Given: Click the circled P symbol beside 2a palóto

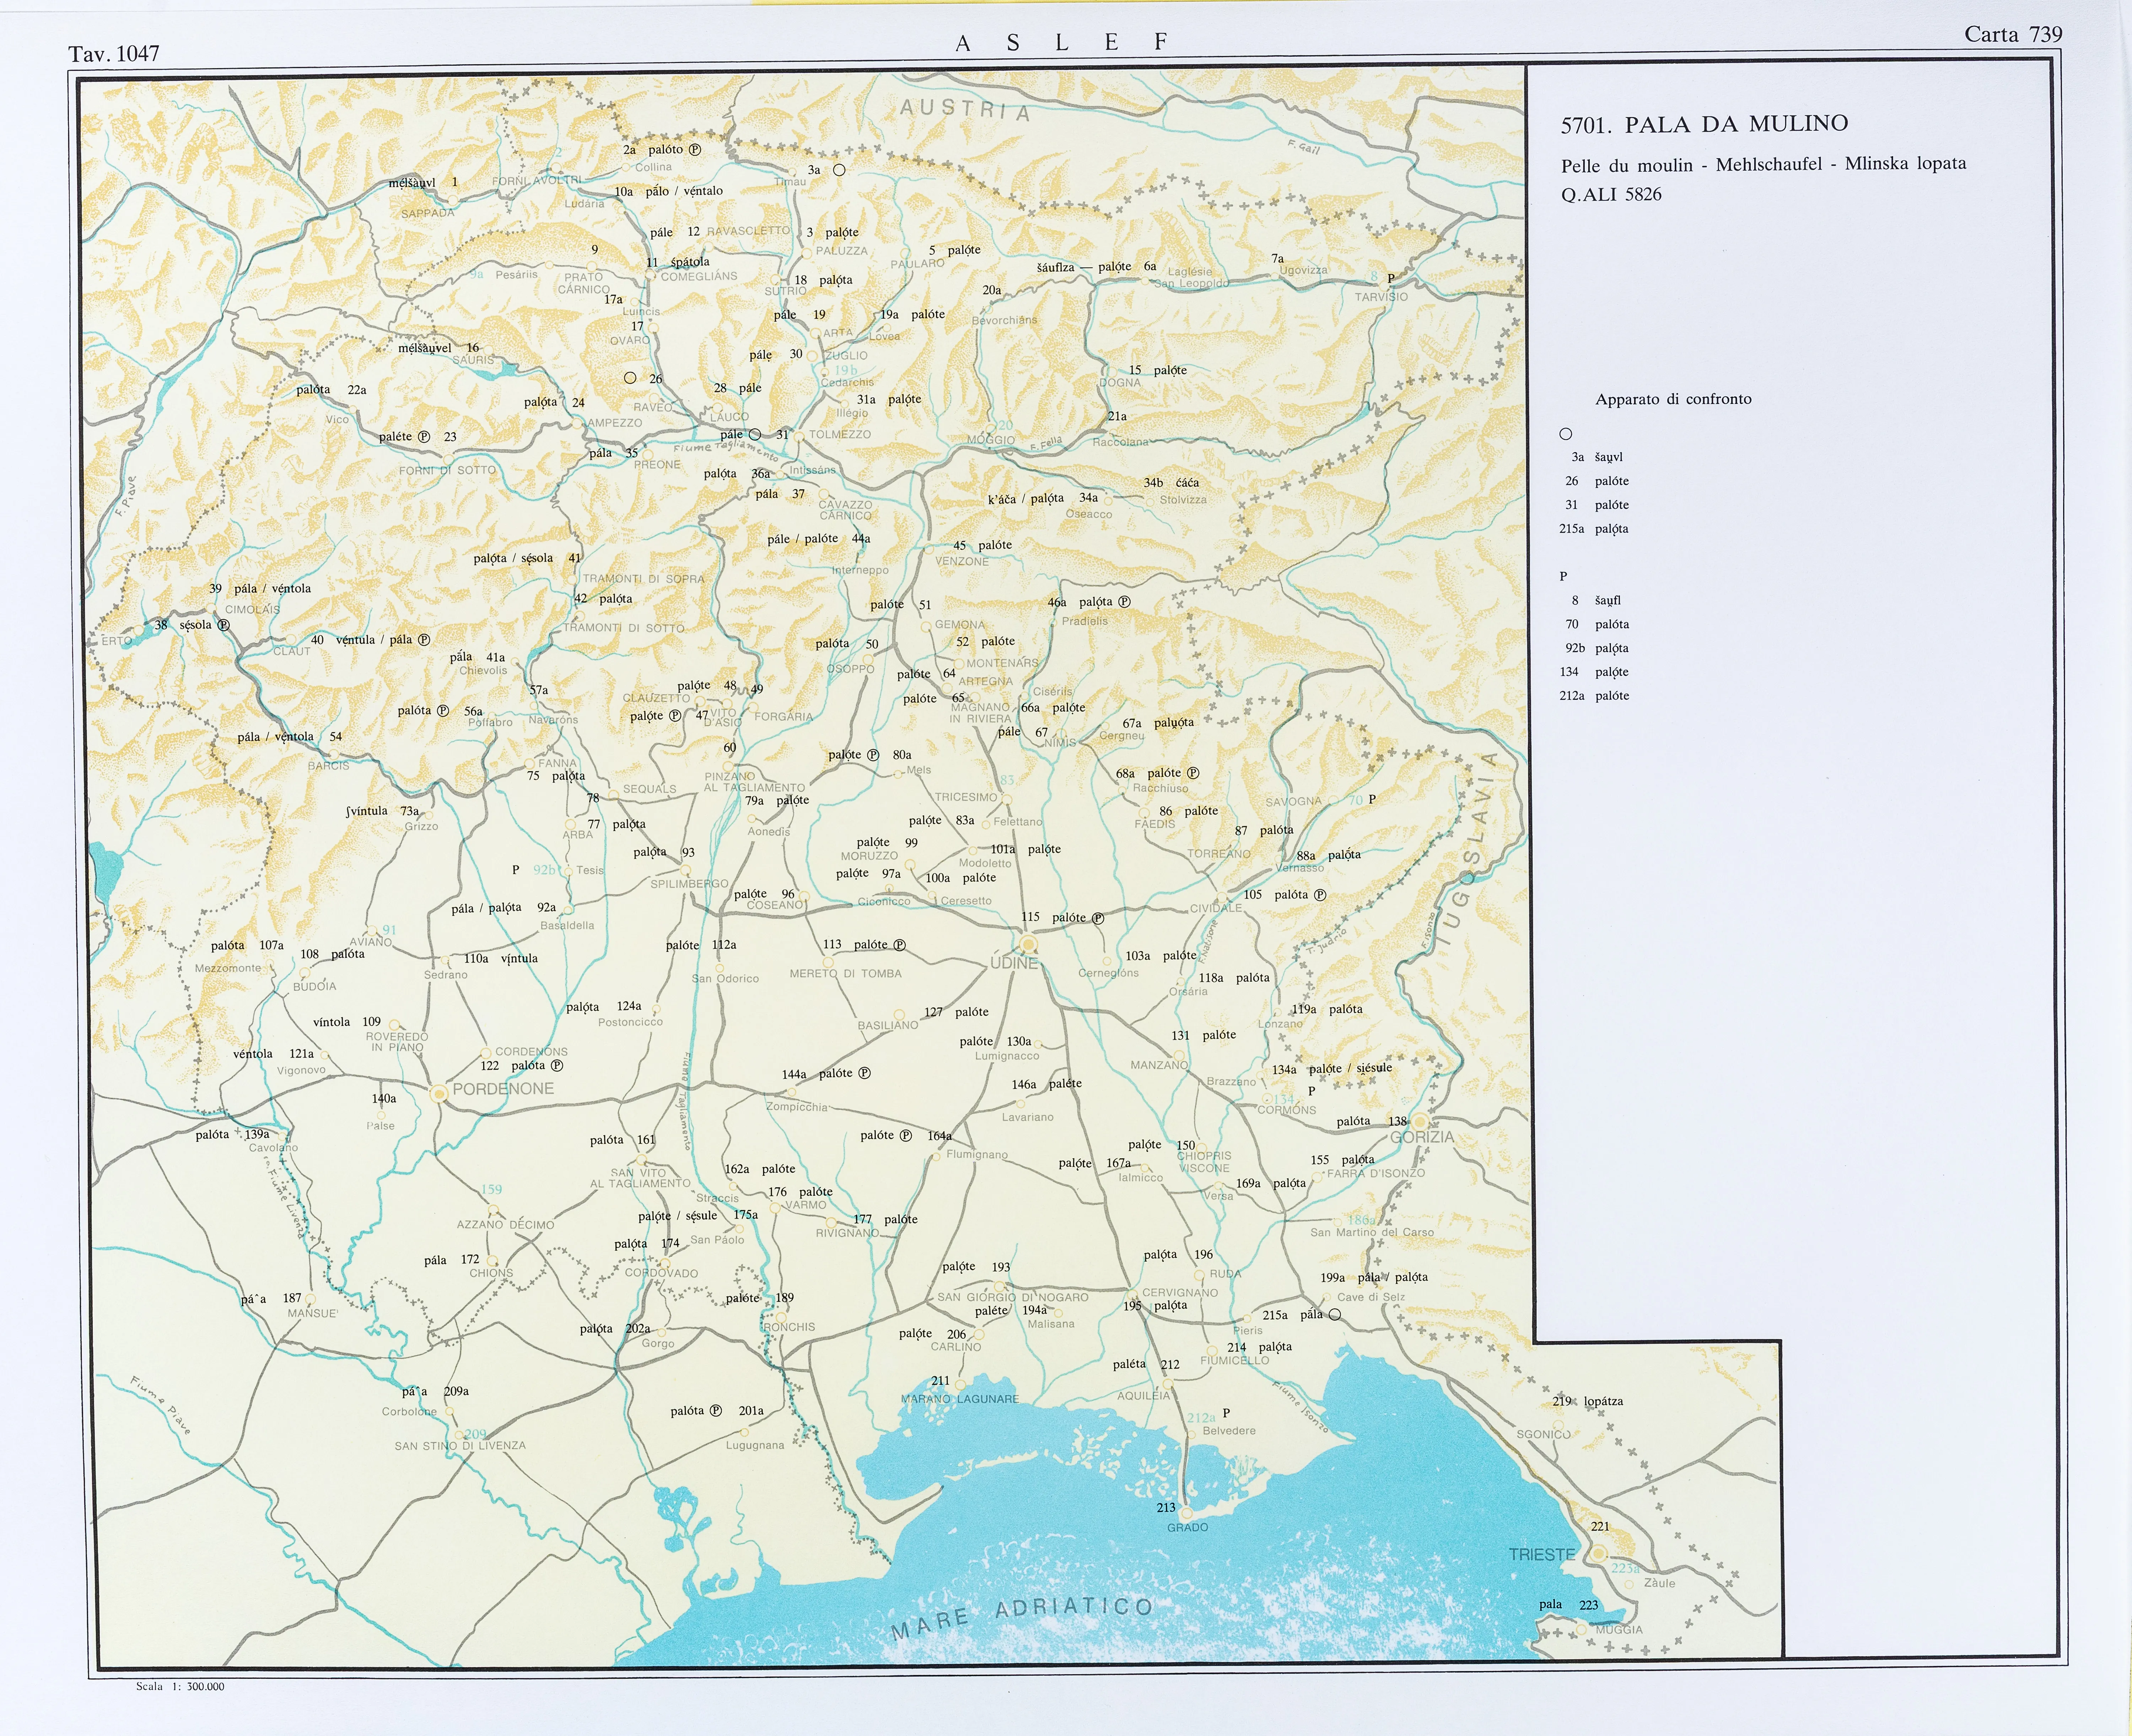Looking at the screenshot, I should (695, 150).
